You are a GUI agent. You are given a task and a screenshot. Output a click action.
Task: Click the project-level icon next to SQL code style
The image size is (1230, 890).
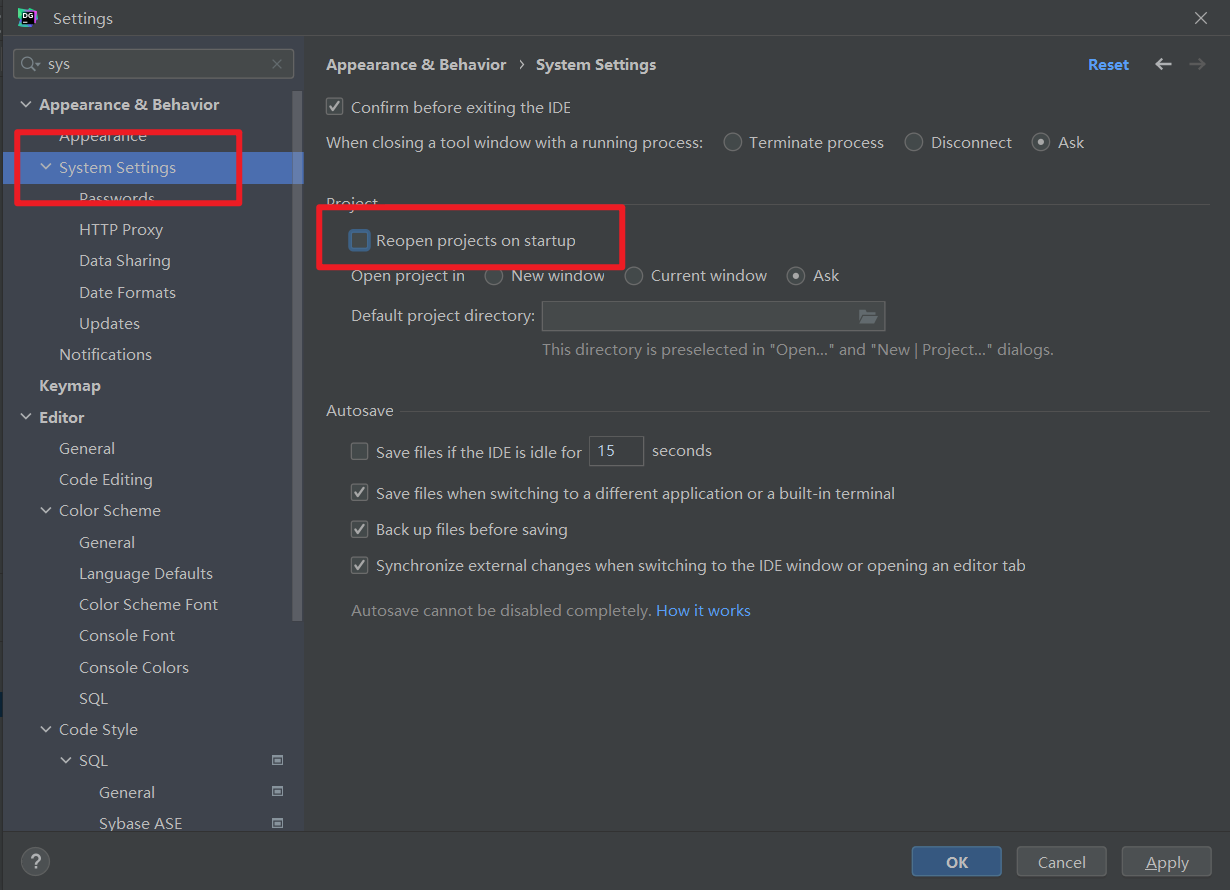pyautogui.click(x=278, y=761)
